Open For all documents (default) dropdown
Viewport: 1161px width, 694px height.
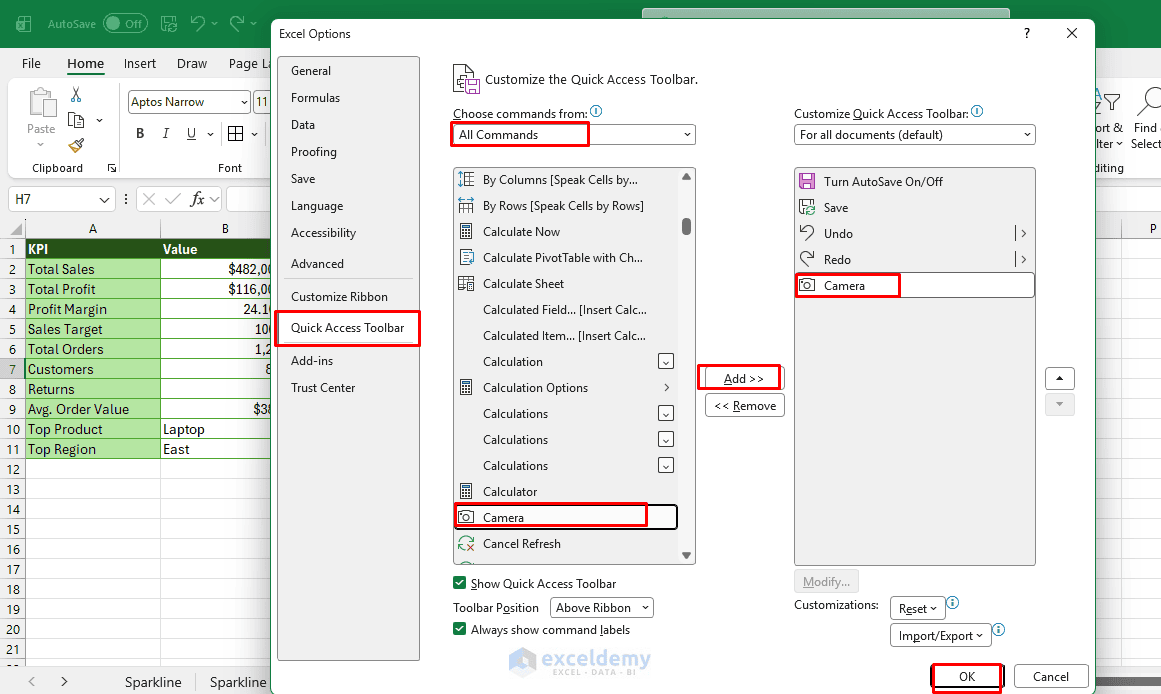[x=914, y=135]
